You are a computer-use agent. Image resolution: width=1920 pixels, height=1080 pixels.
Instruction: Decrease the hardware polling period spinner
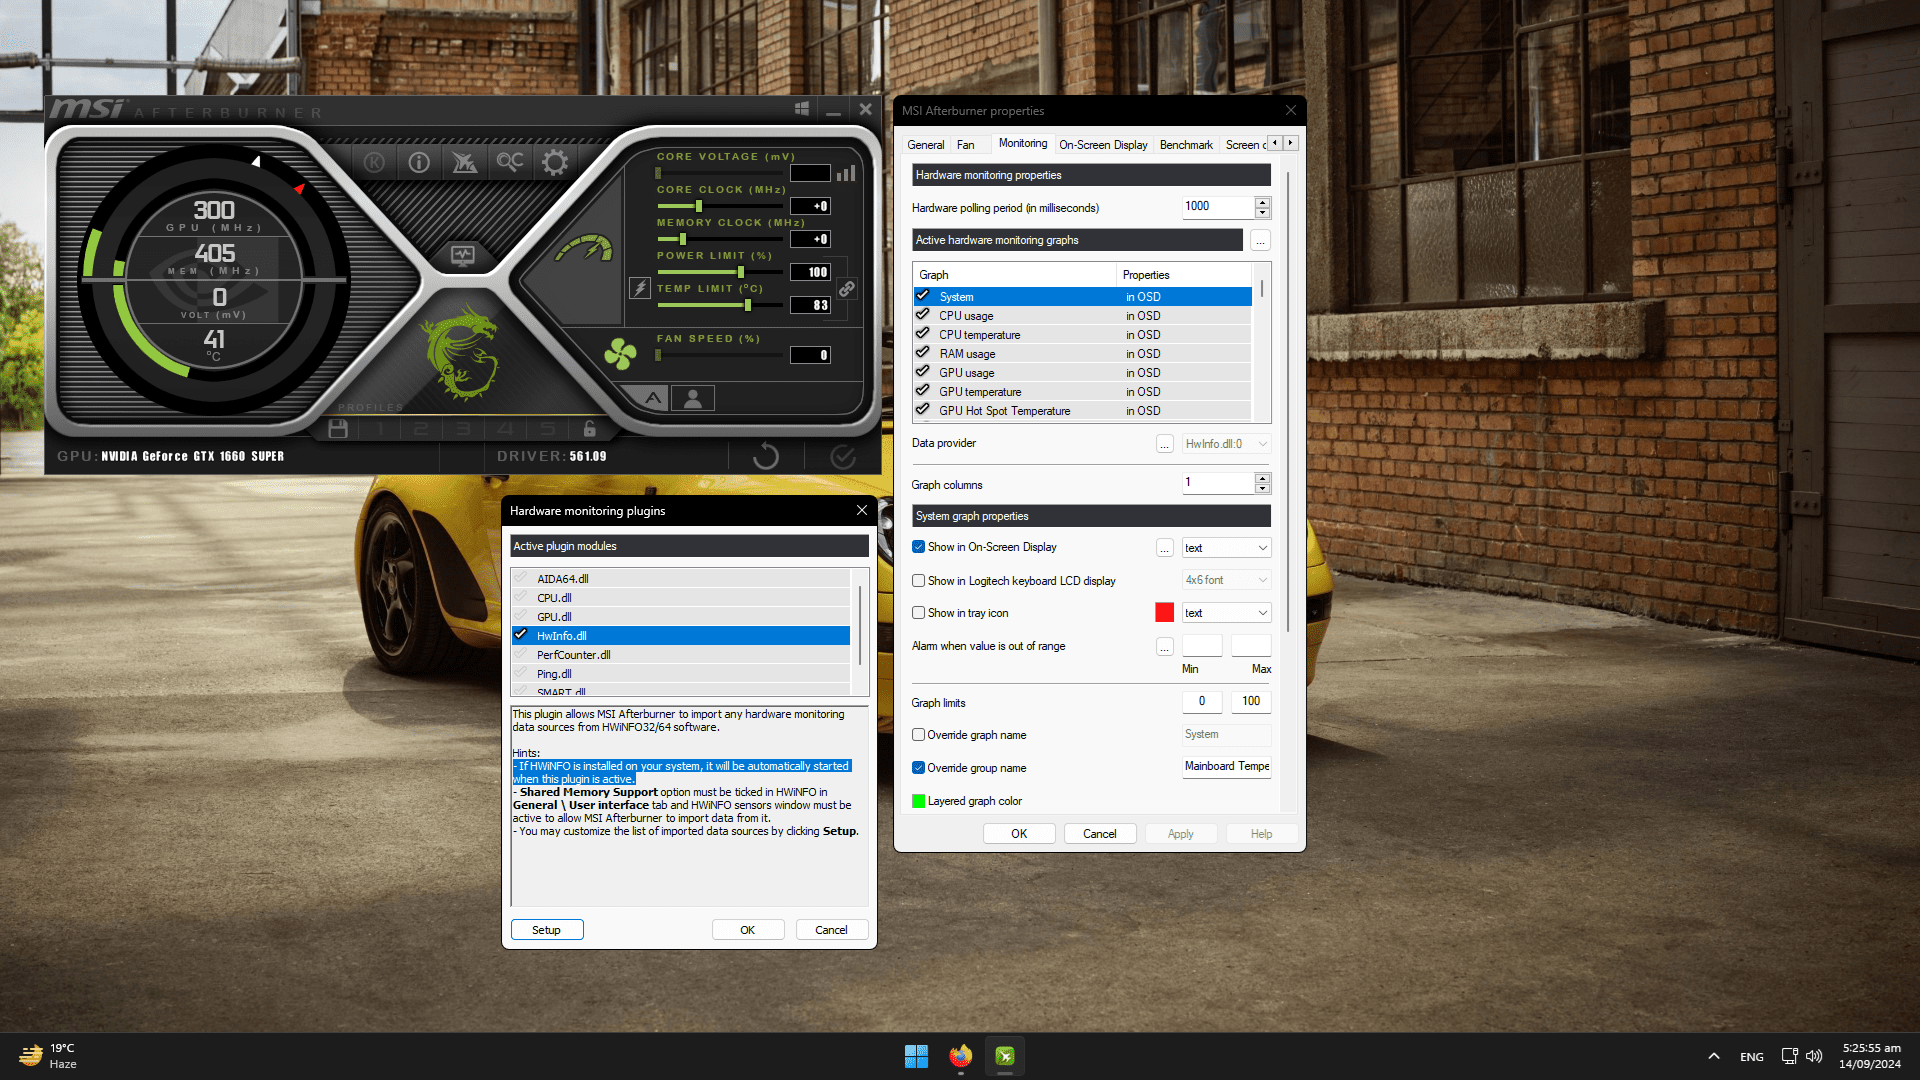(x=1263, y=212)
